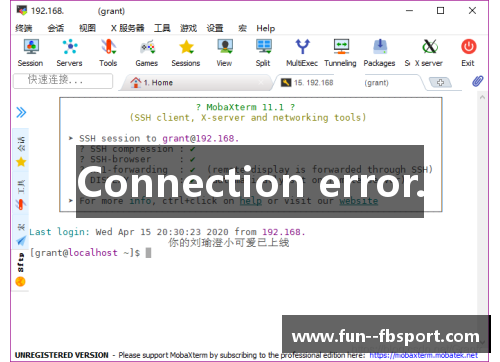Open the sidebar tools knife icon
This screenshot has width=500, height=362.
coord(21,204)
